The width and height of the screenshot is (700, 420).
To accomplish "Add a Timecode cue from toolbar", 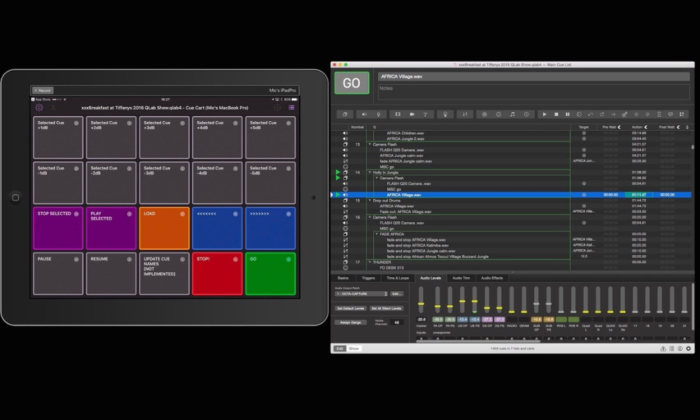I will pyautogui.click(x=526, y=114).
